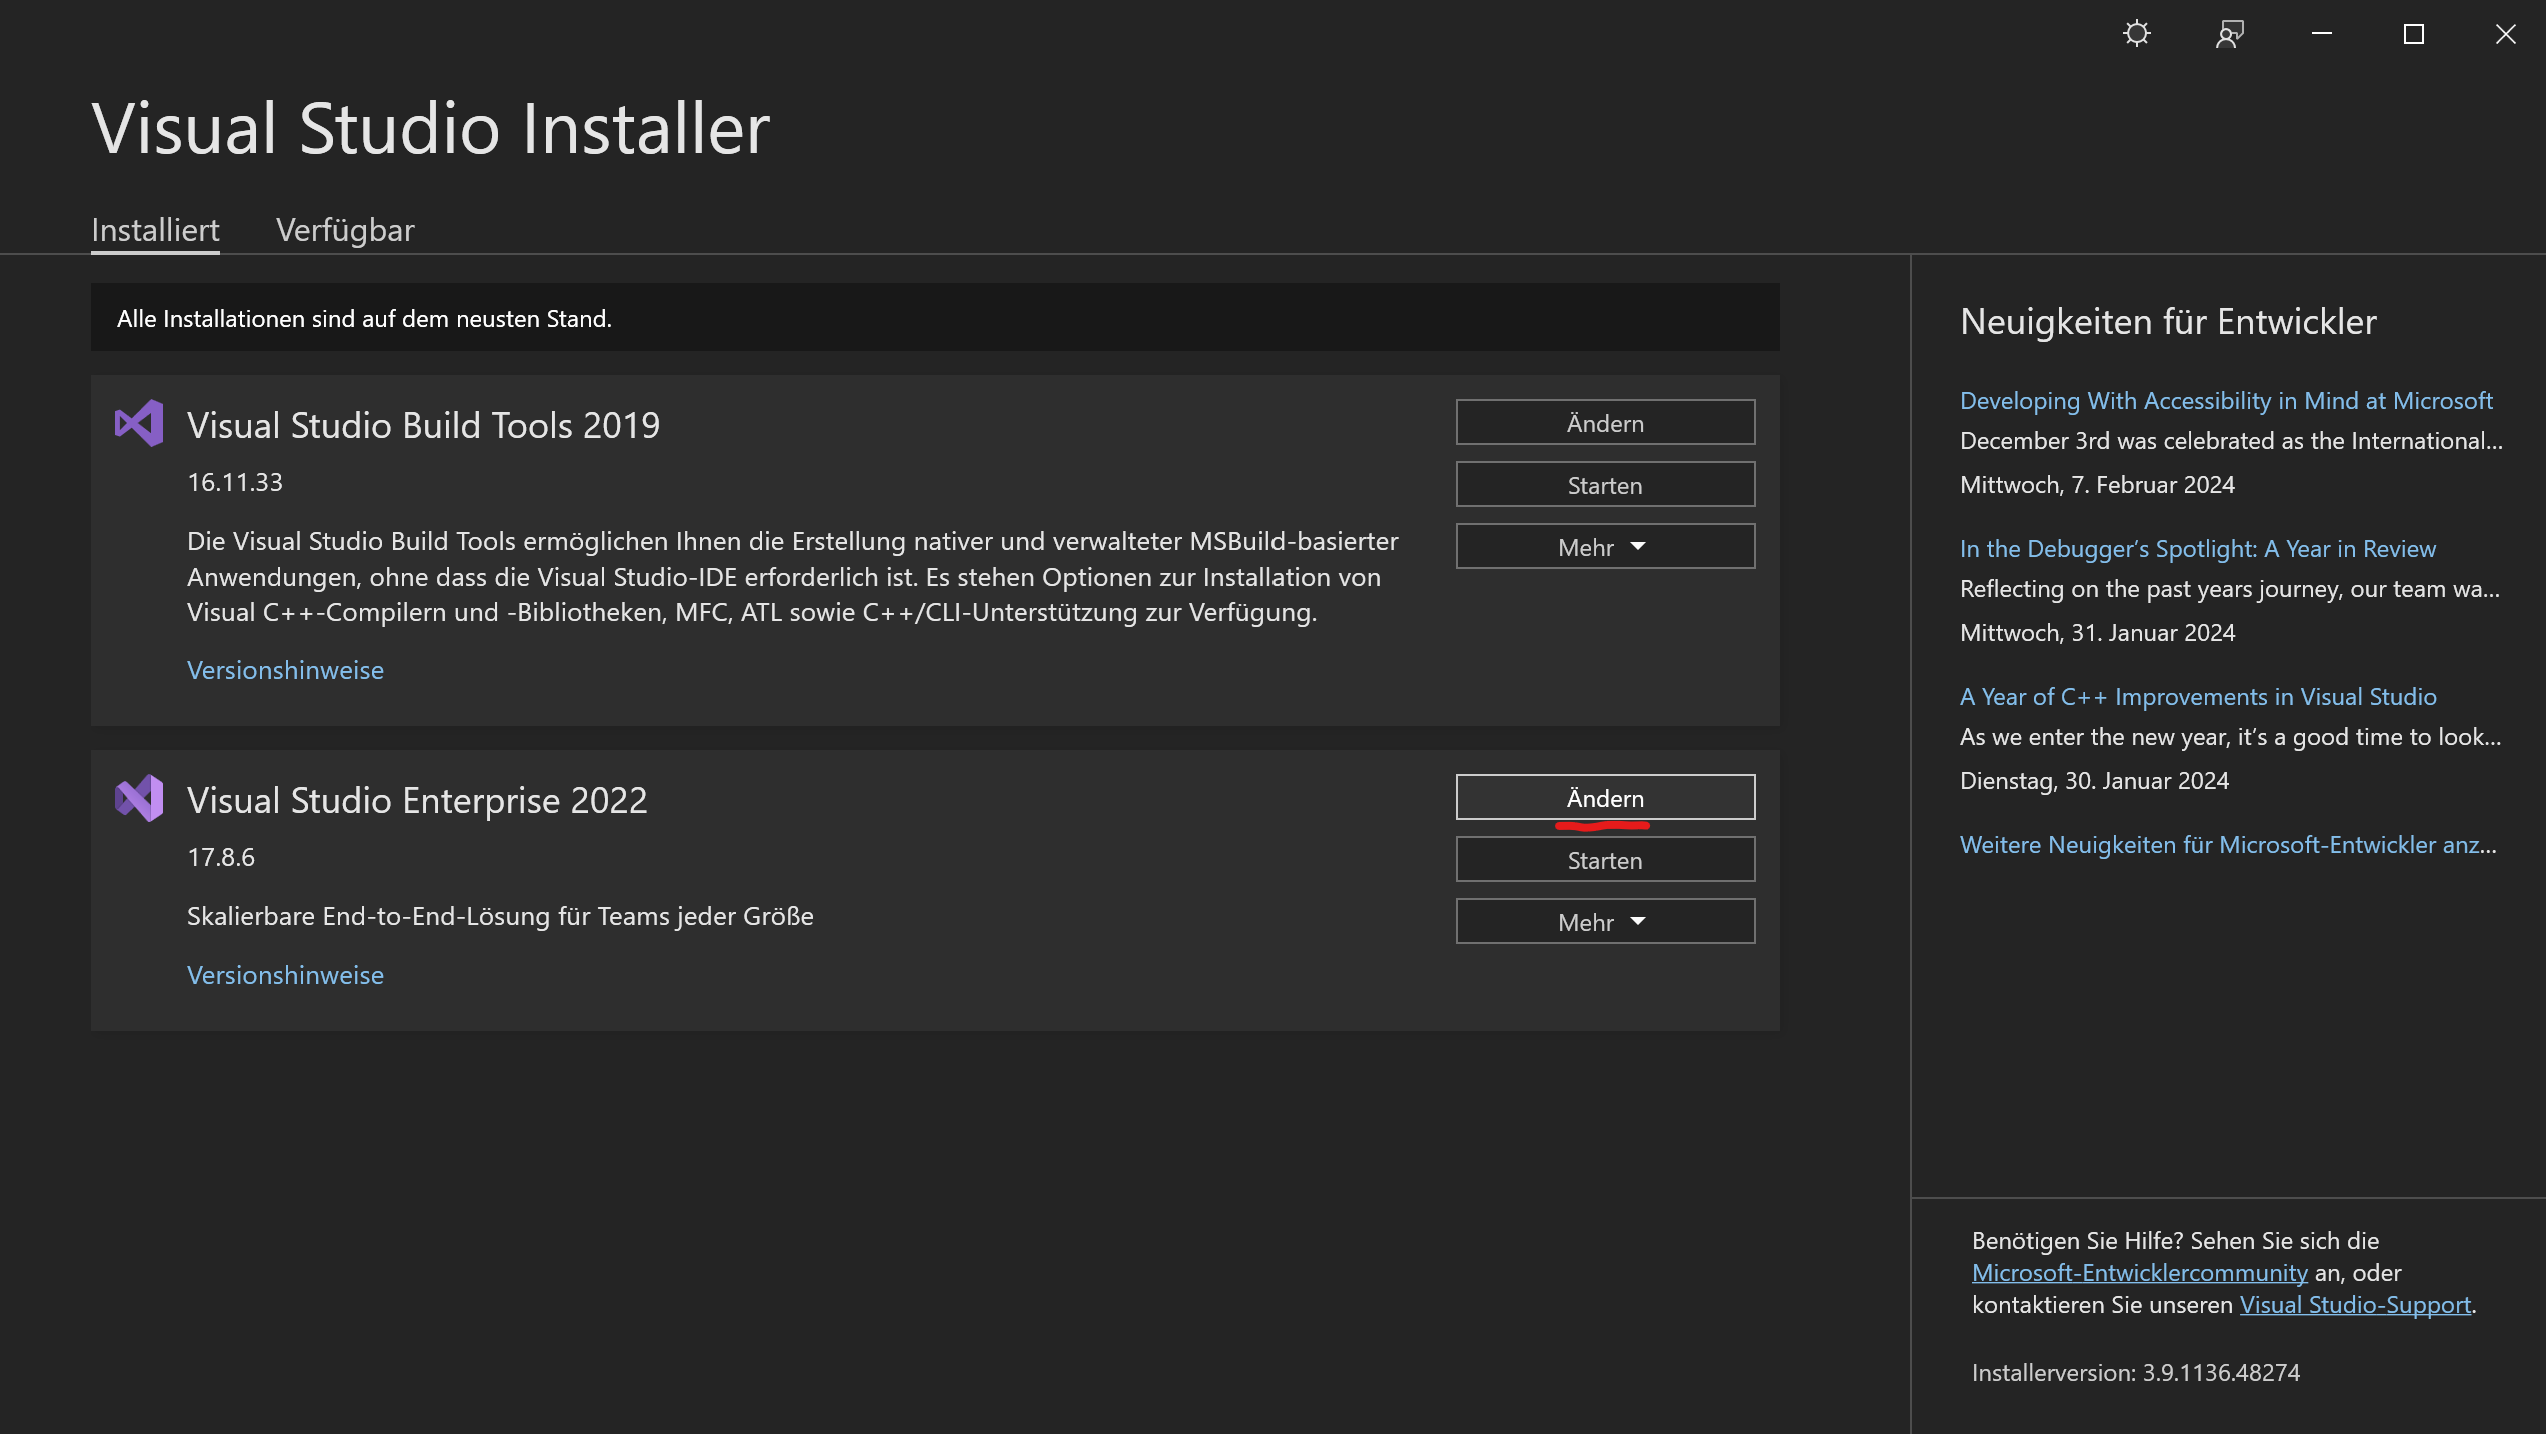
Task: Click 'December 3rd was celebrated as the International...' snippet
Action: coord(2231,441)
